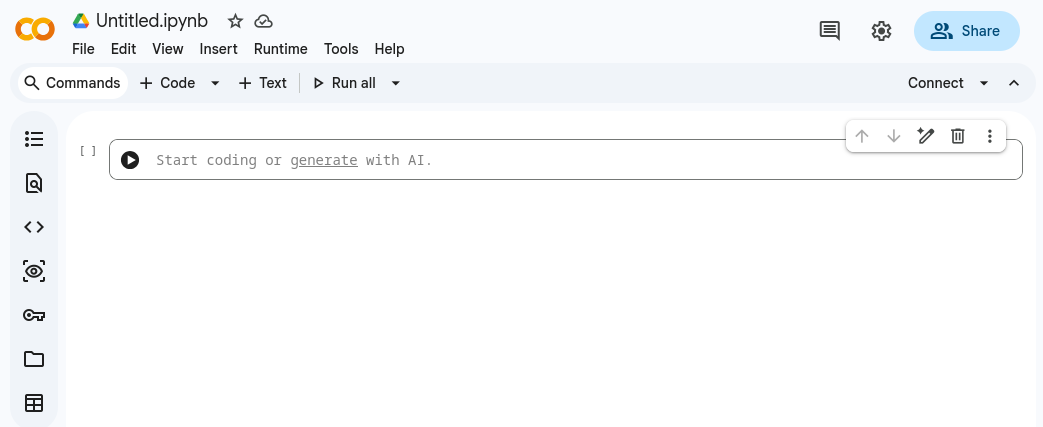Open the Runtime menu

coord(280,49)
